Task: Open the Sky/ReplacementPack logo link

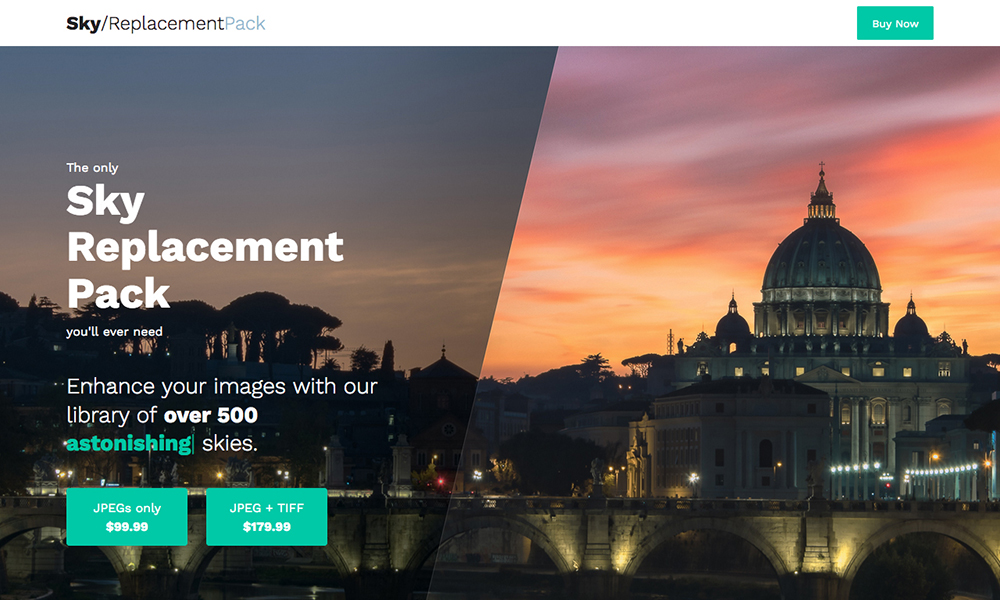Action: (166, 24)
